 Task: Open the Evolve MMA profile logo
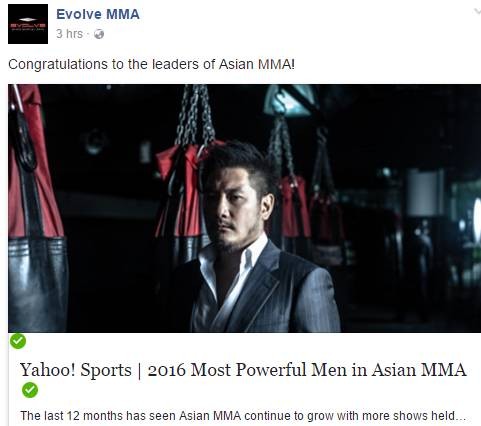tap(28, 24)
